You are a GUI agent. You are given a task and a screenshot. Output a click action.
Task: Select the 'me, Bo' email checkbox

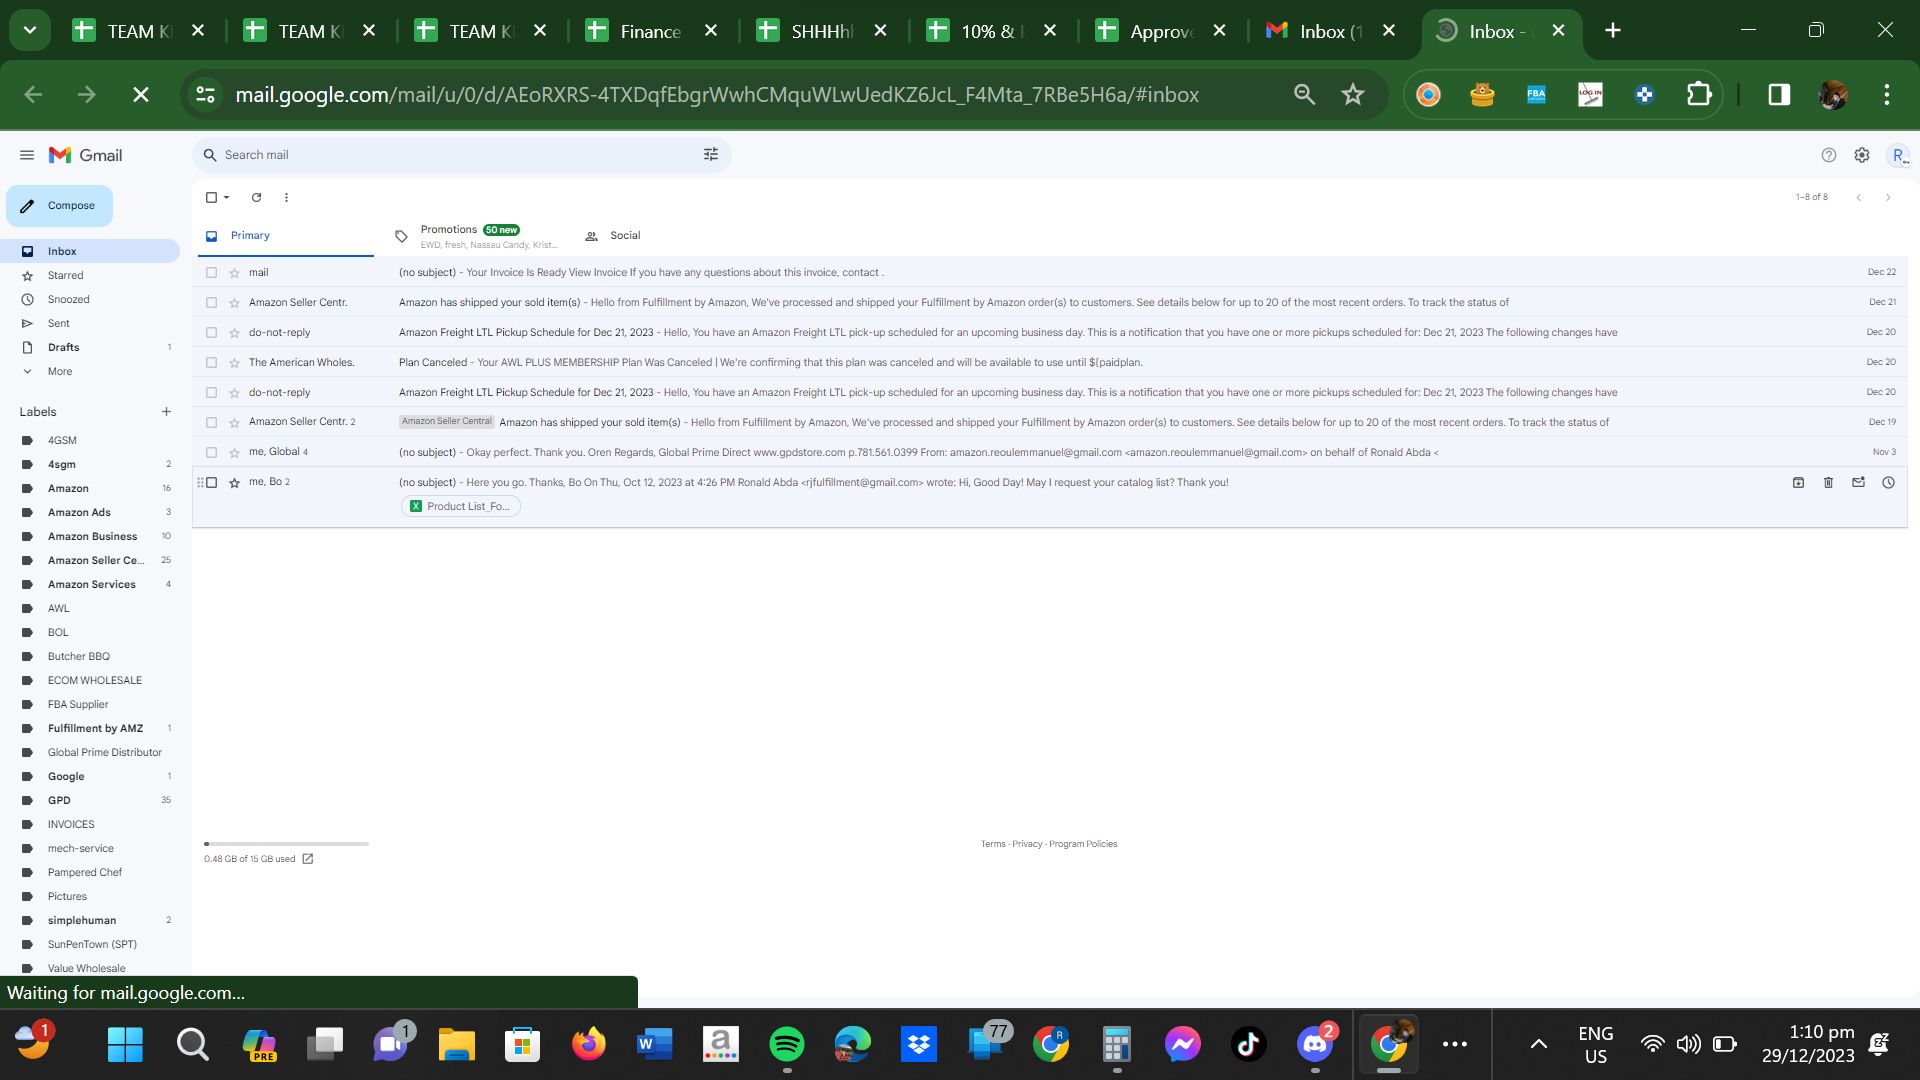point(211,482)
